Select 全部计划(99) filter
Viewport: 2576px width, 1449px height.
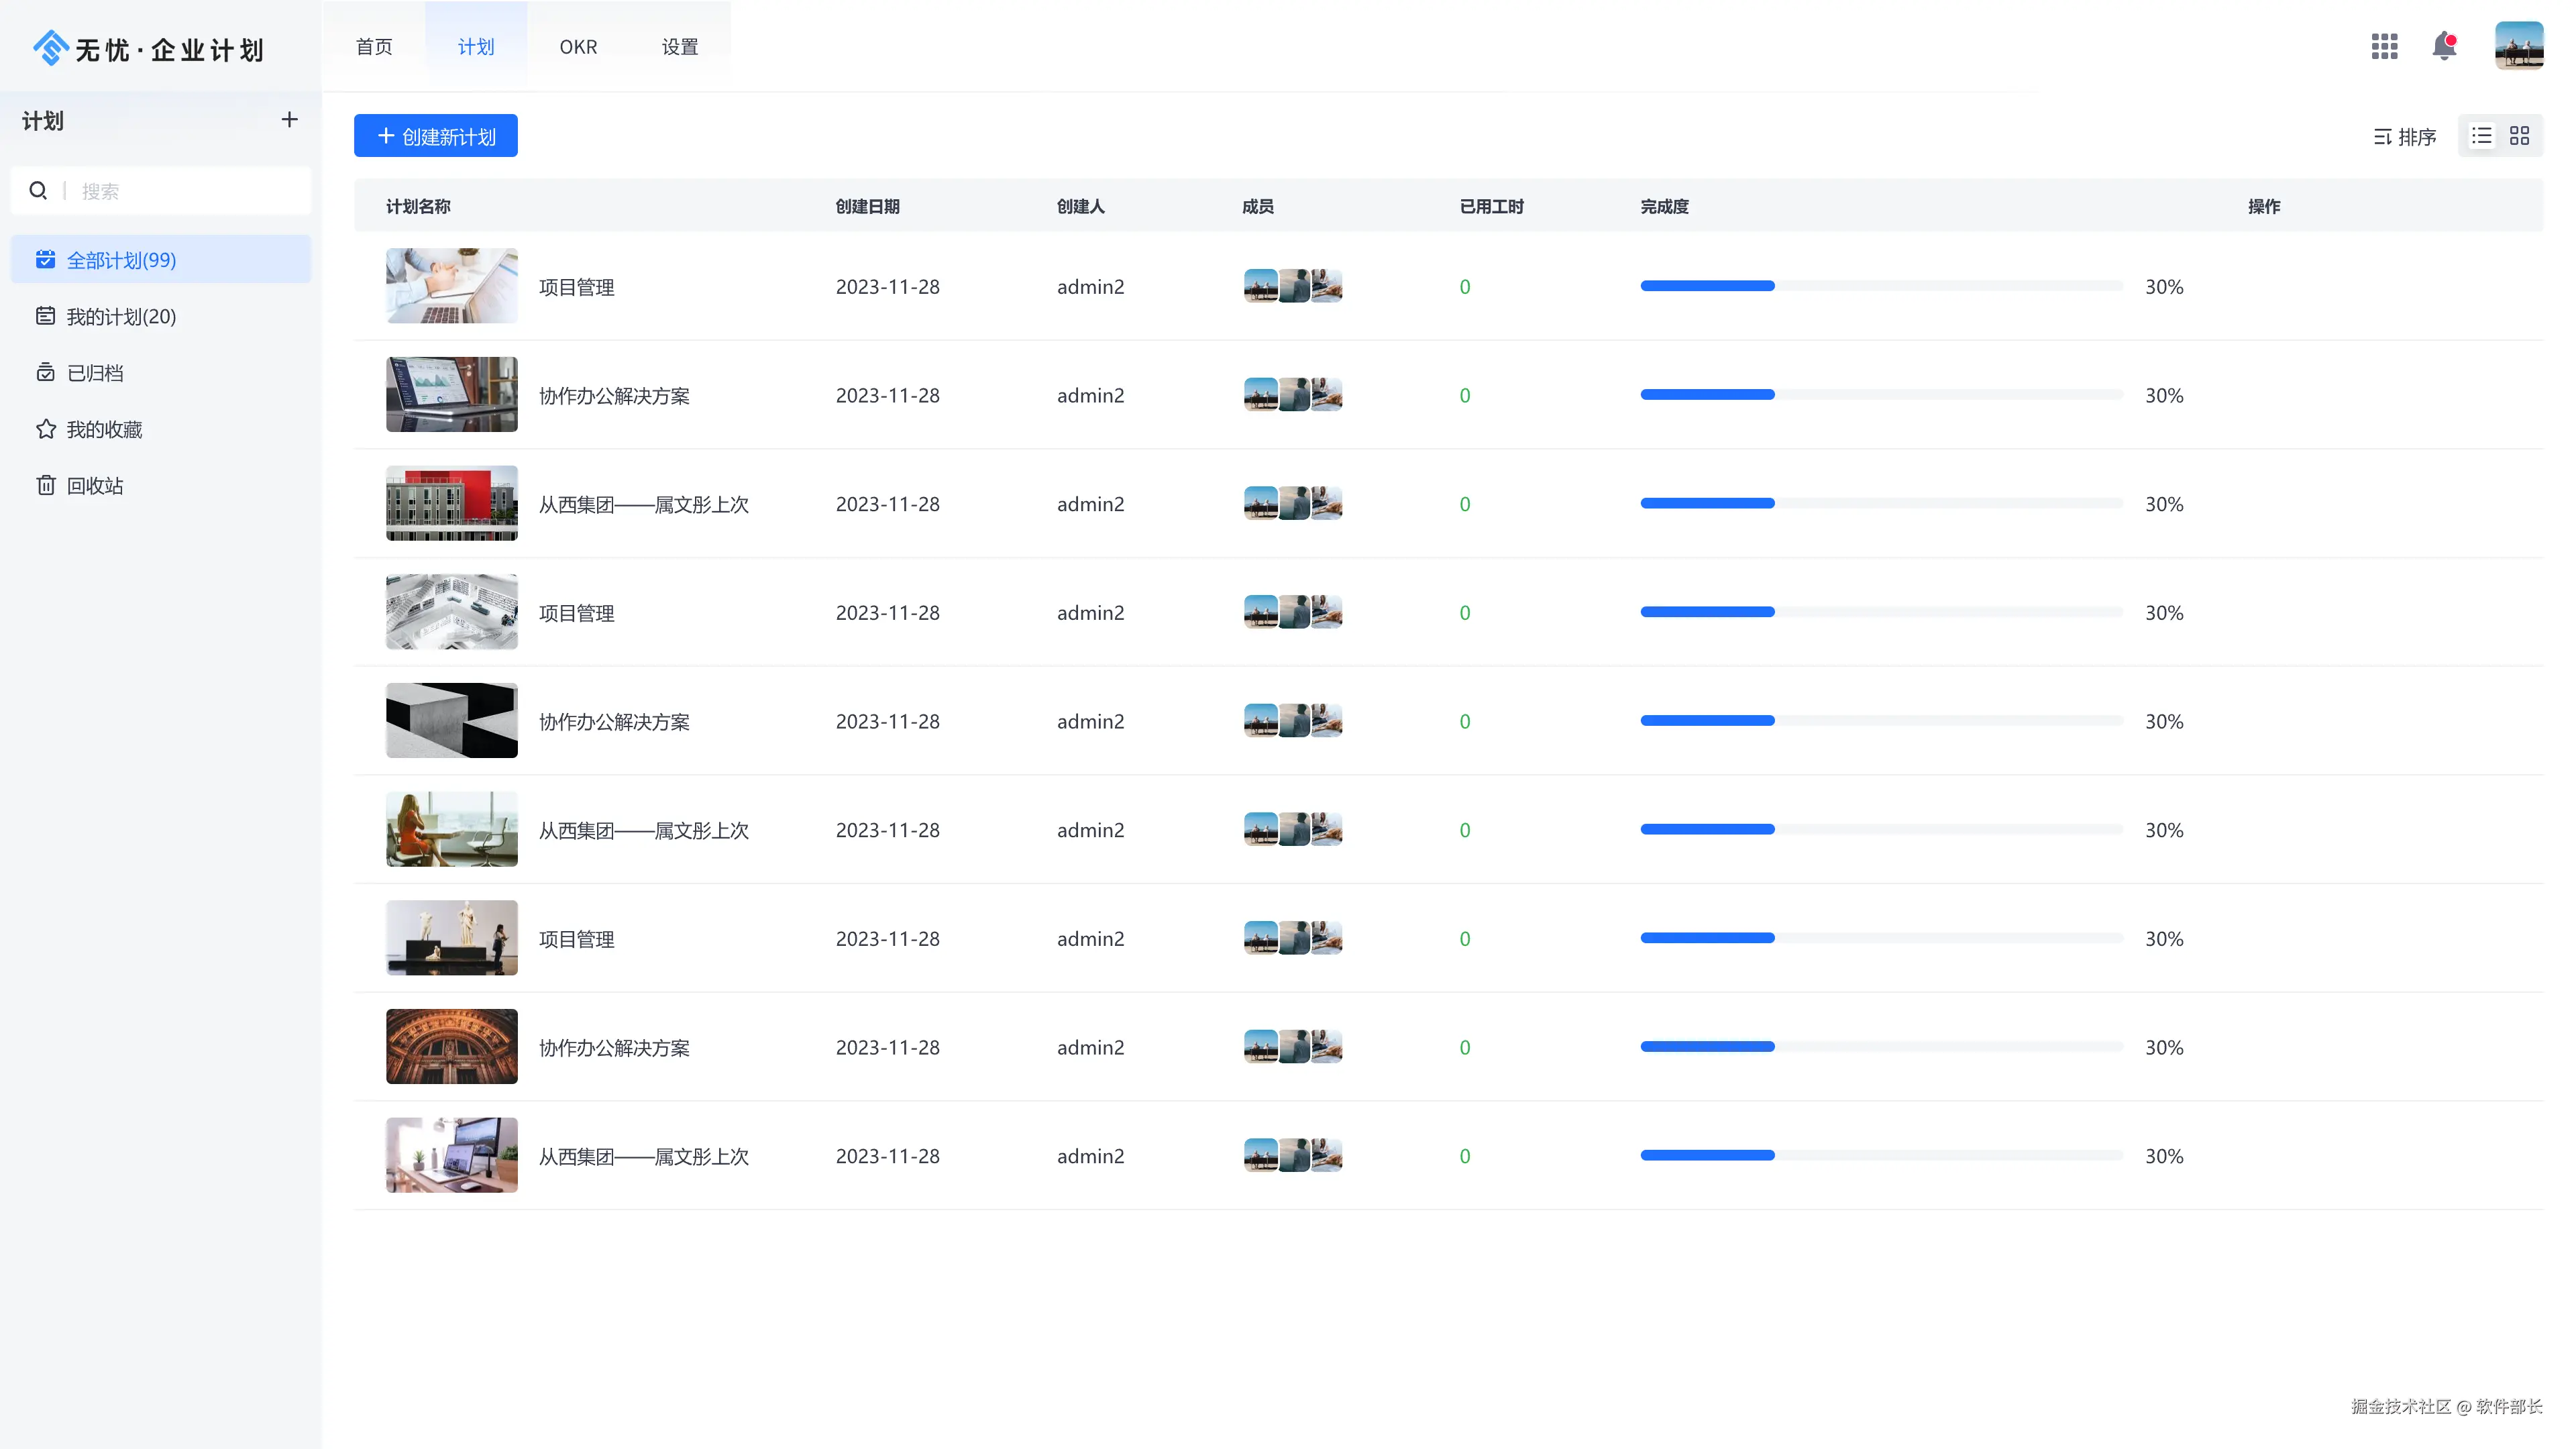121,260
